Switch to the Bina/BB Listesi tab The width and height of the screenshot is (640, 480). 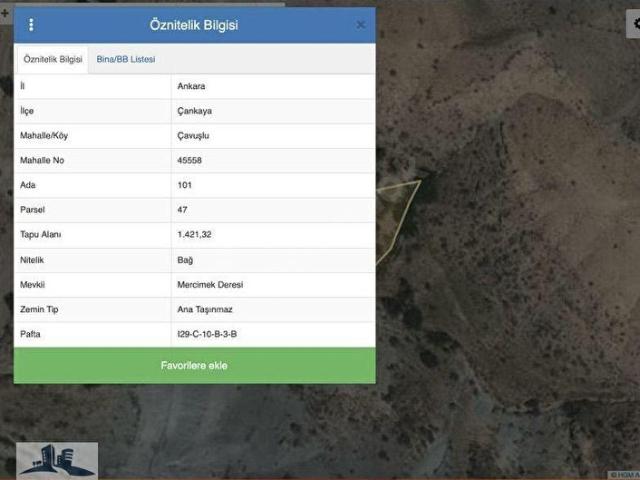126,60
